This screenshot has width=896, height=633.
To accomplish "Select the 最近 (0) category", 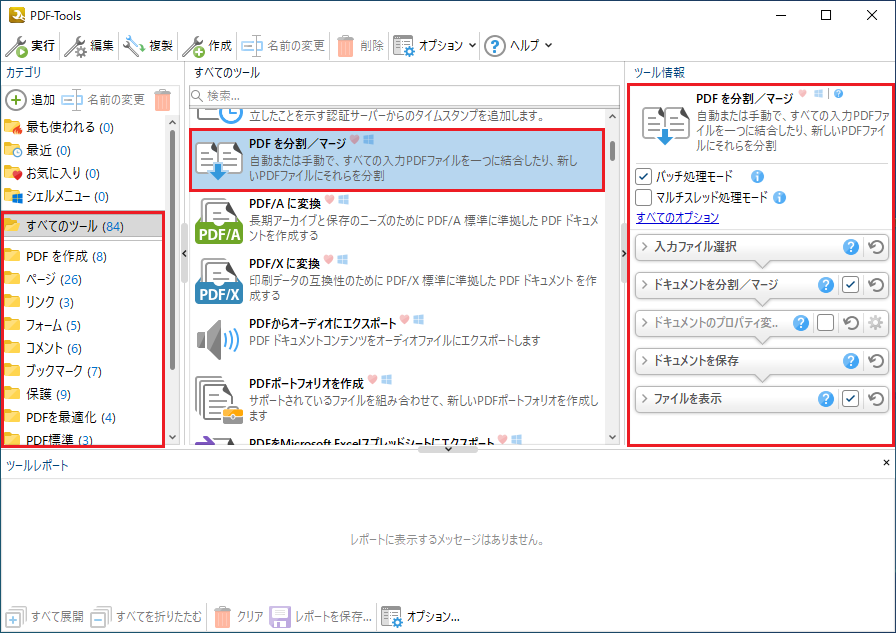I will (x=38, y=150).
